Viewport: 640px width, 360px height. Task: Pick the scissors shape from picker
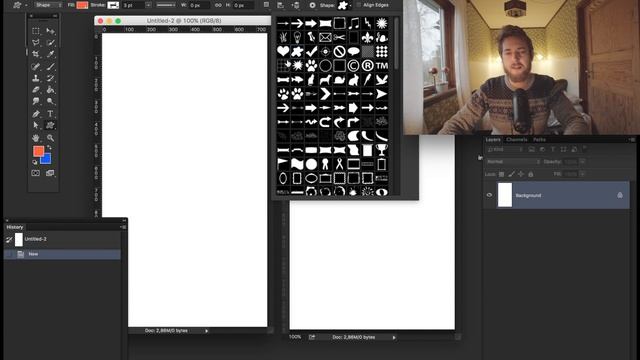(339, 38)
